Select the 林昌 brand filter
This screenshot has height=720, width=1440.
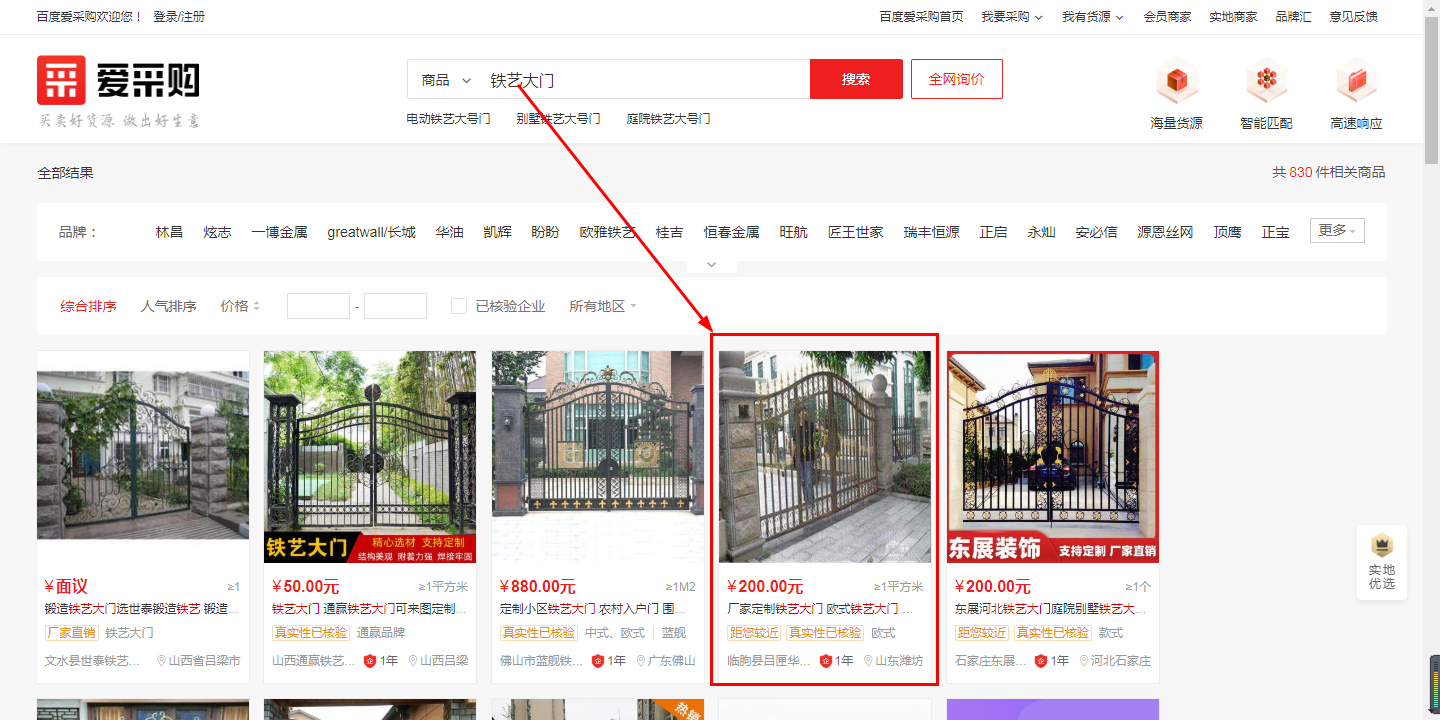point(169,232)
